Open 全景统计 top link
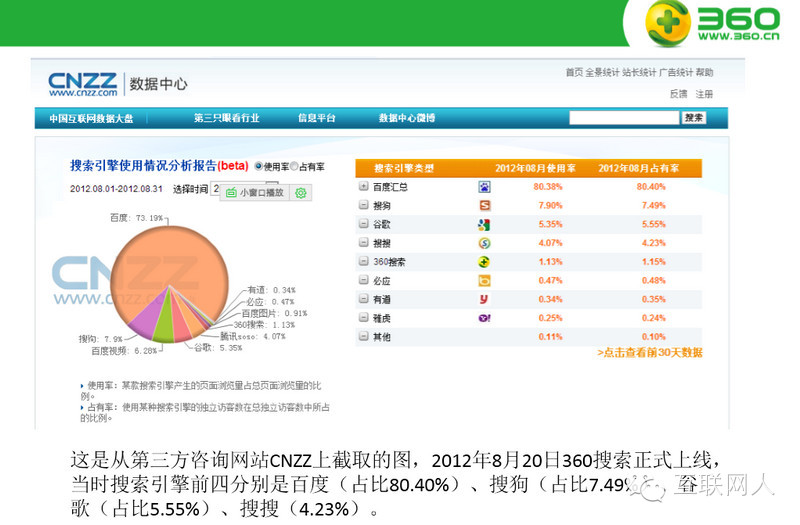The image size is (800, 525). 602,72
